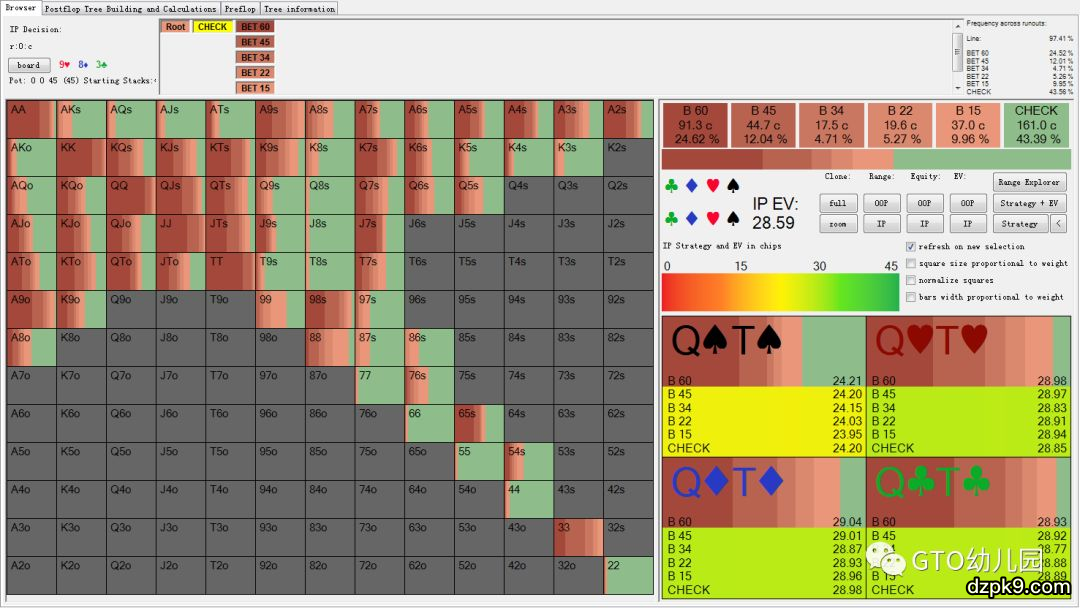Viewport: 1080px width, 608px height.
Task: Click the bottom-row green club suit icon
Action: coord(672,218)
